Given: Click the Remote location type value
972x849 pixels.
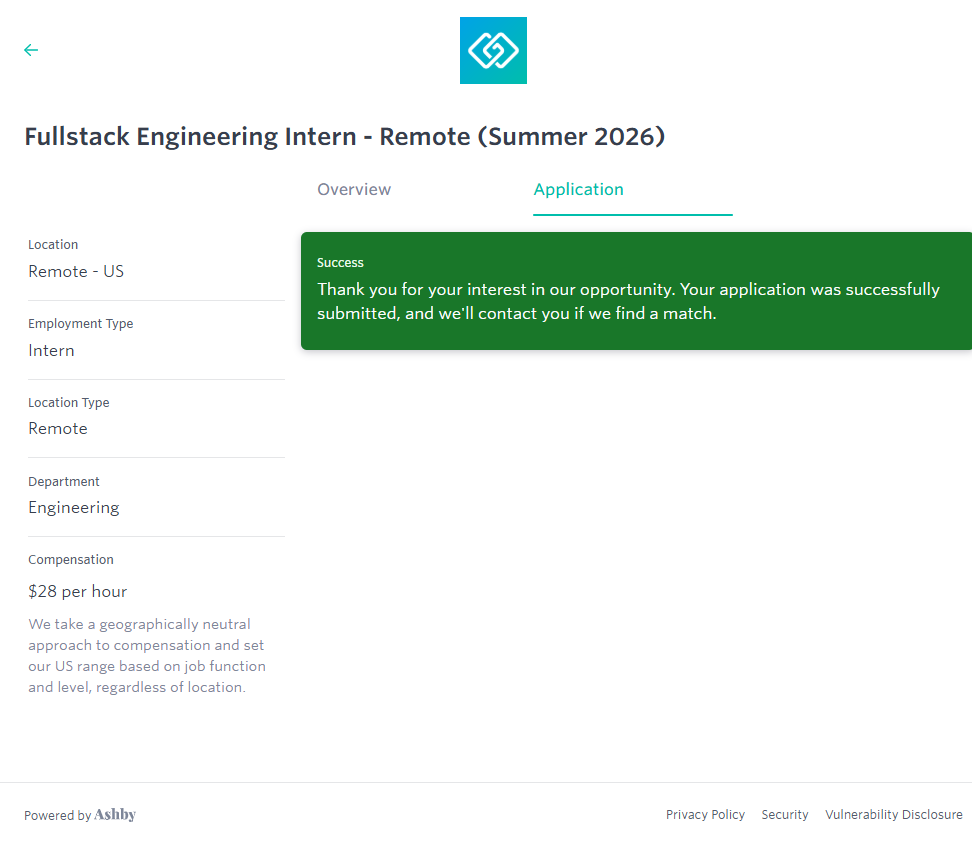Looking at the screenshot, I should [x=58, y=428].
